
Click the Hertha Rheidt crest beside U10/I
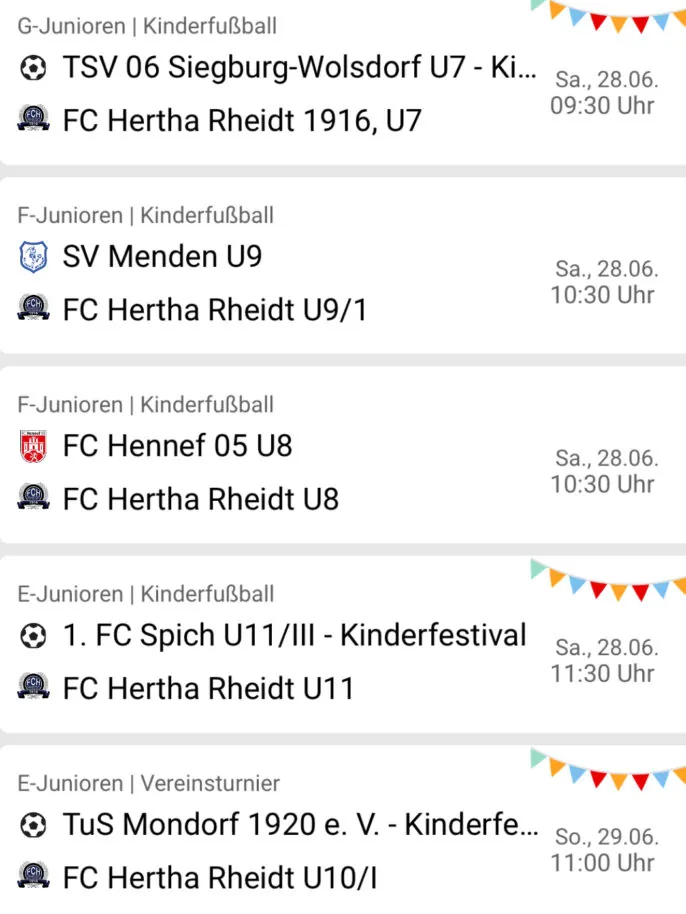pos(33,876)
